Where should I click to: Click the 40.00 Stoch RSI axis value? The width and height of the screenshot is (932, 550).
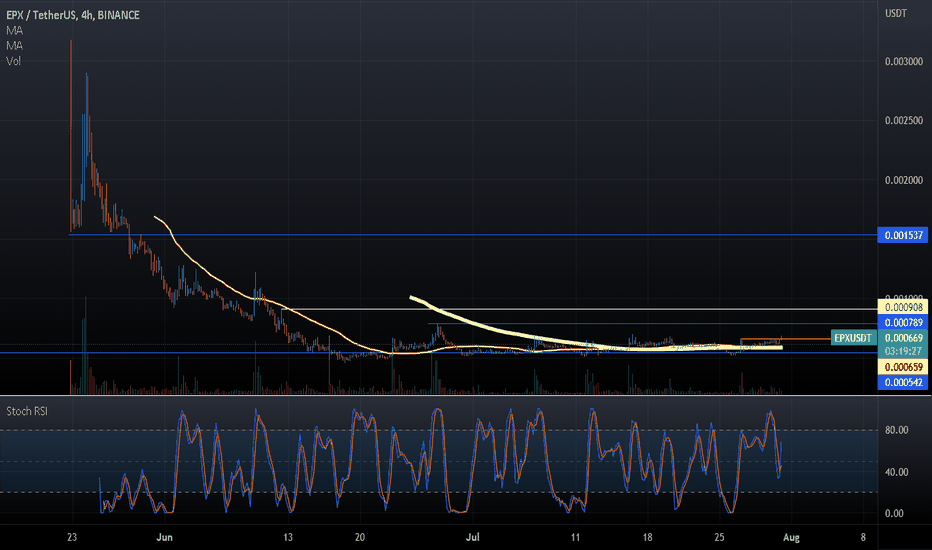[x=896, y=472]
